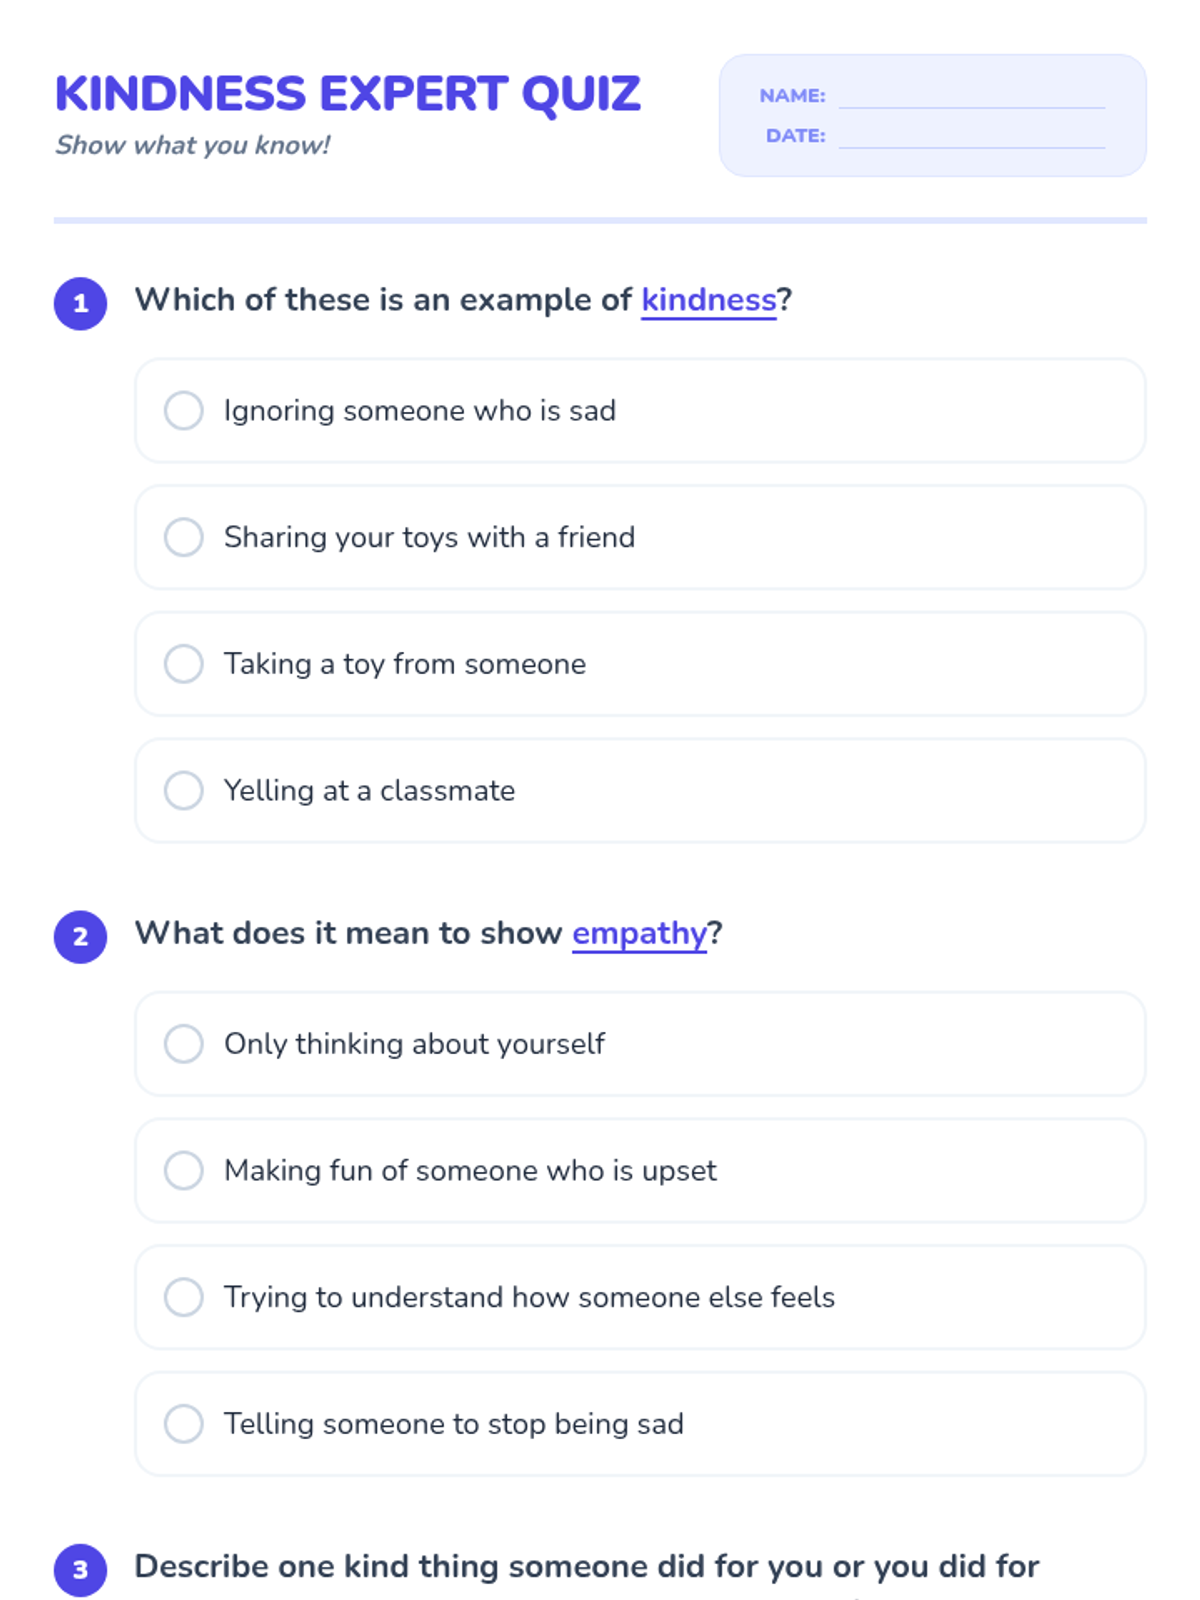Choose 'Only thinking about yourself' option
The image size is (1200, 1600).
184,1044
